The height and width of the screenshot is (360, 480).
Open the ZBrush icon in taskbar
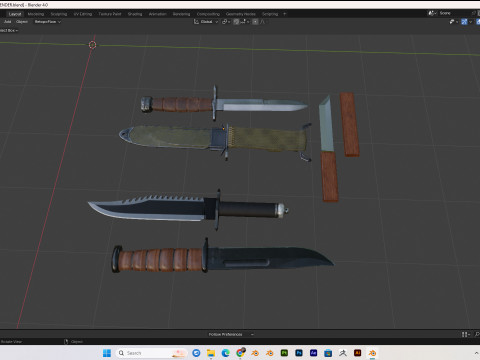[x=343, y=353]
